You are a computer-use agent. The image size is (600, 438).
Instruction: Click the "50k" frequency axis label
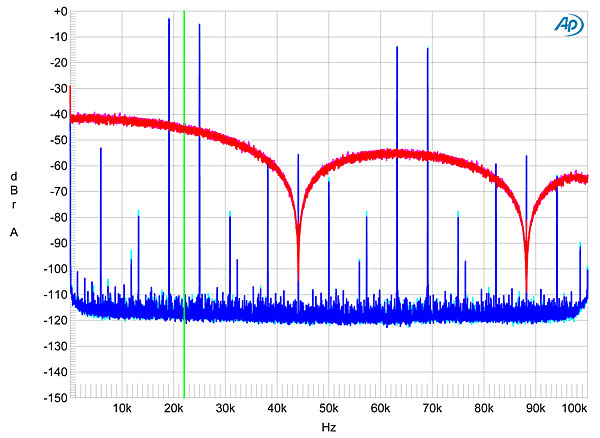pyautogui.click(x=328, y=409)
